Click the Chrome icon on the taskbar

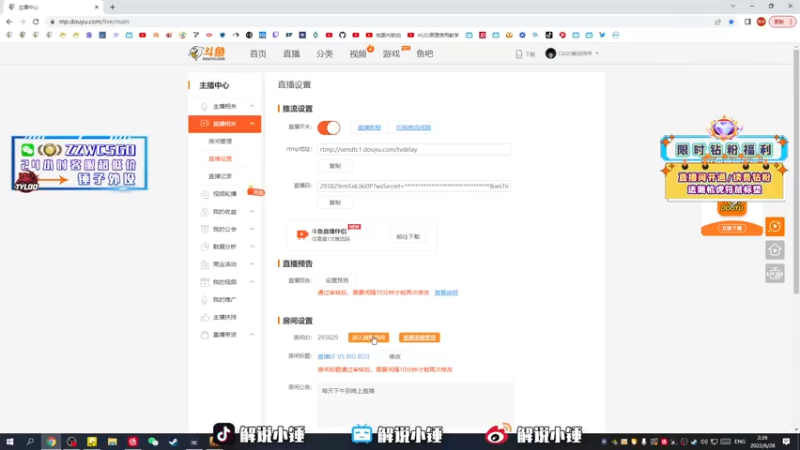click(x=51, y=442)
